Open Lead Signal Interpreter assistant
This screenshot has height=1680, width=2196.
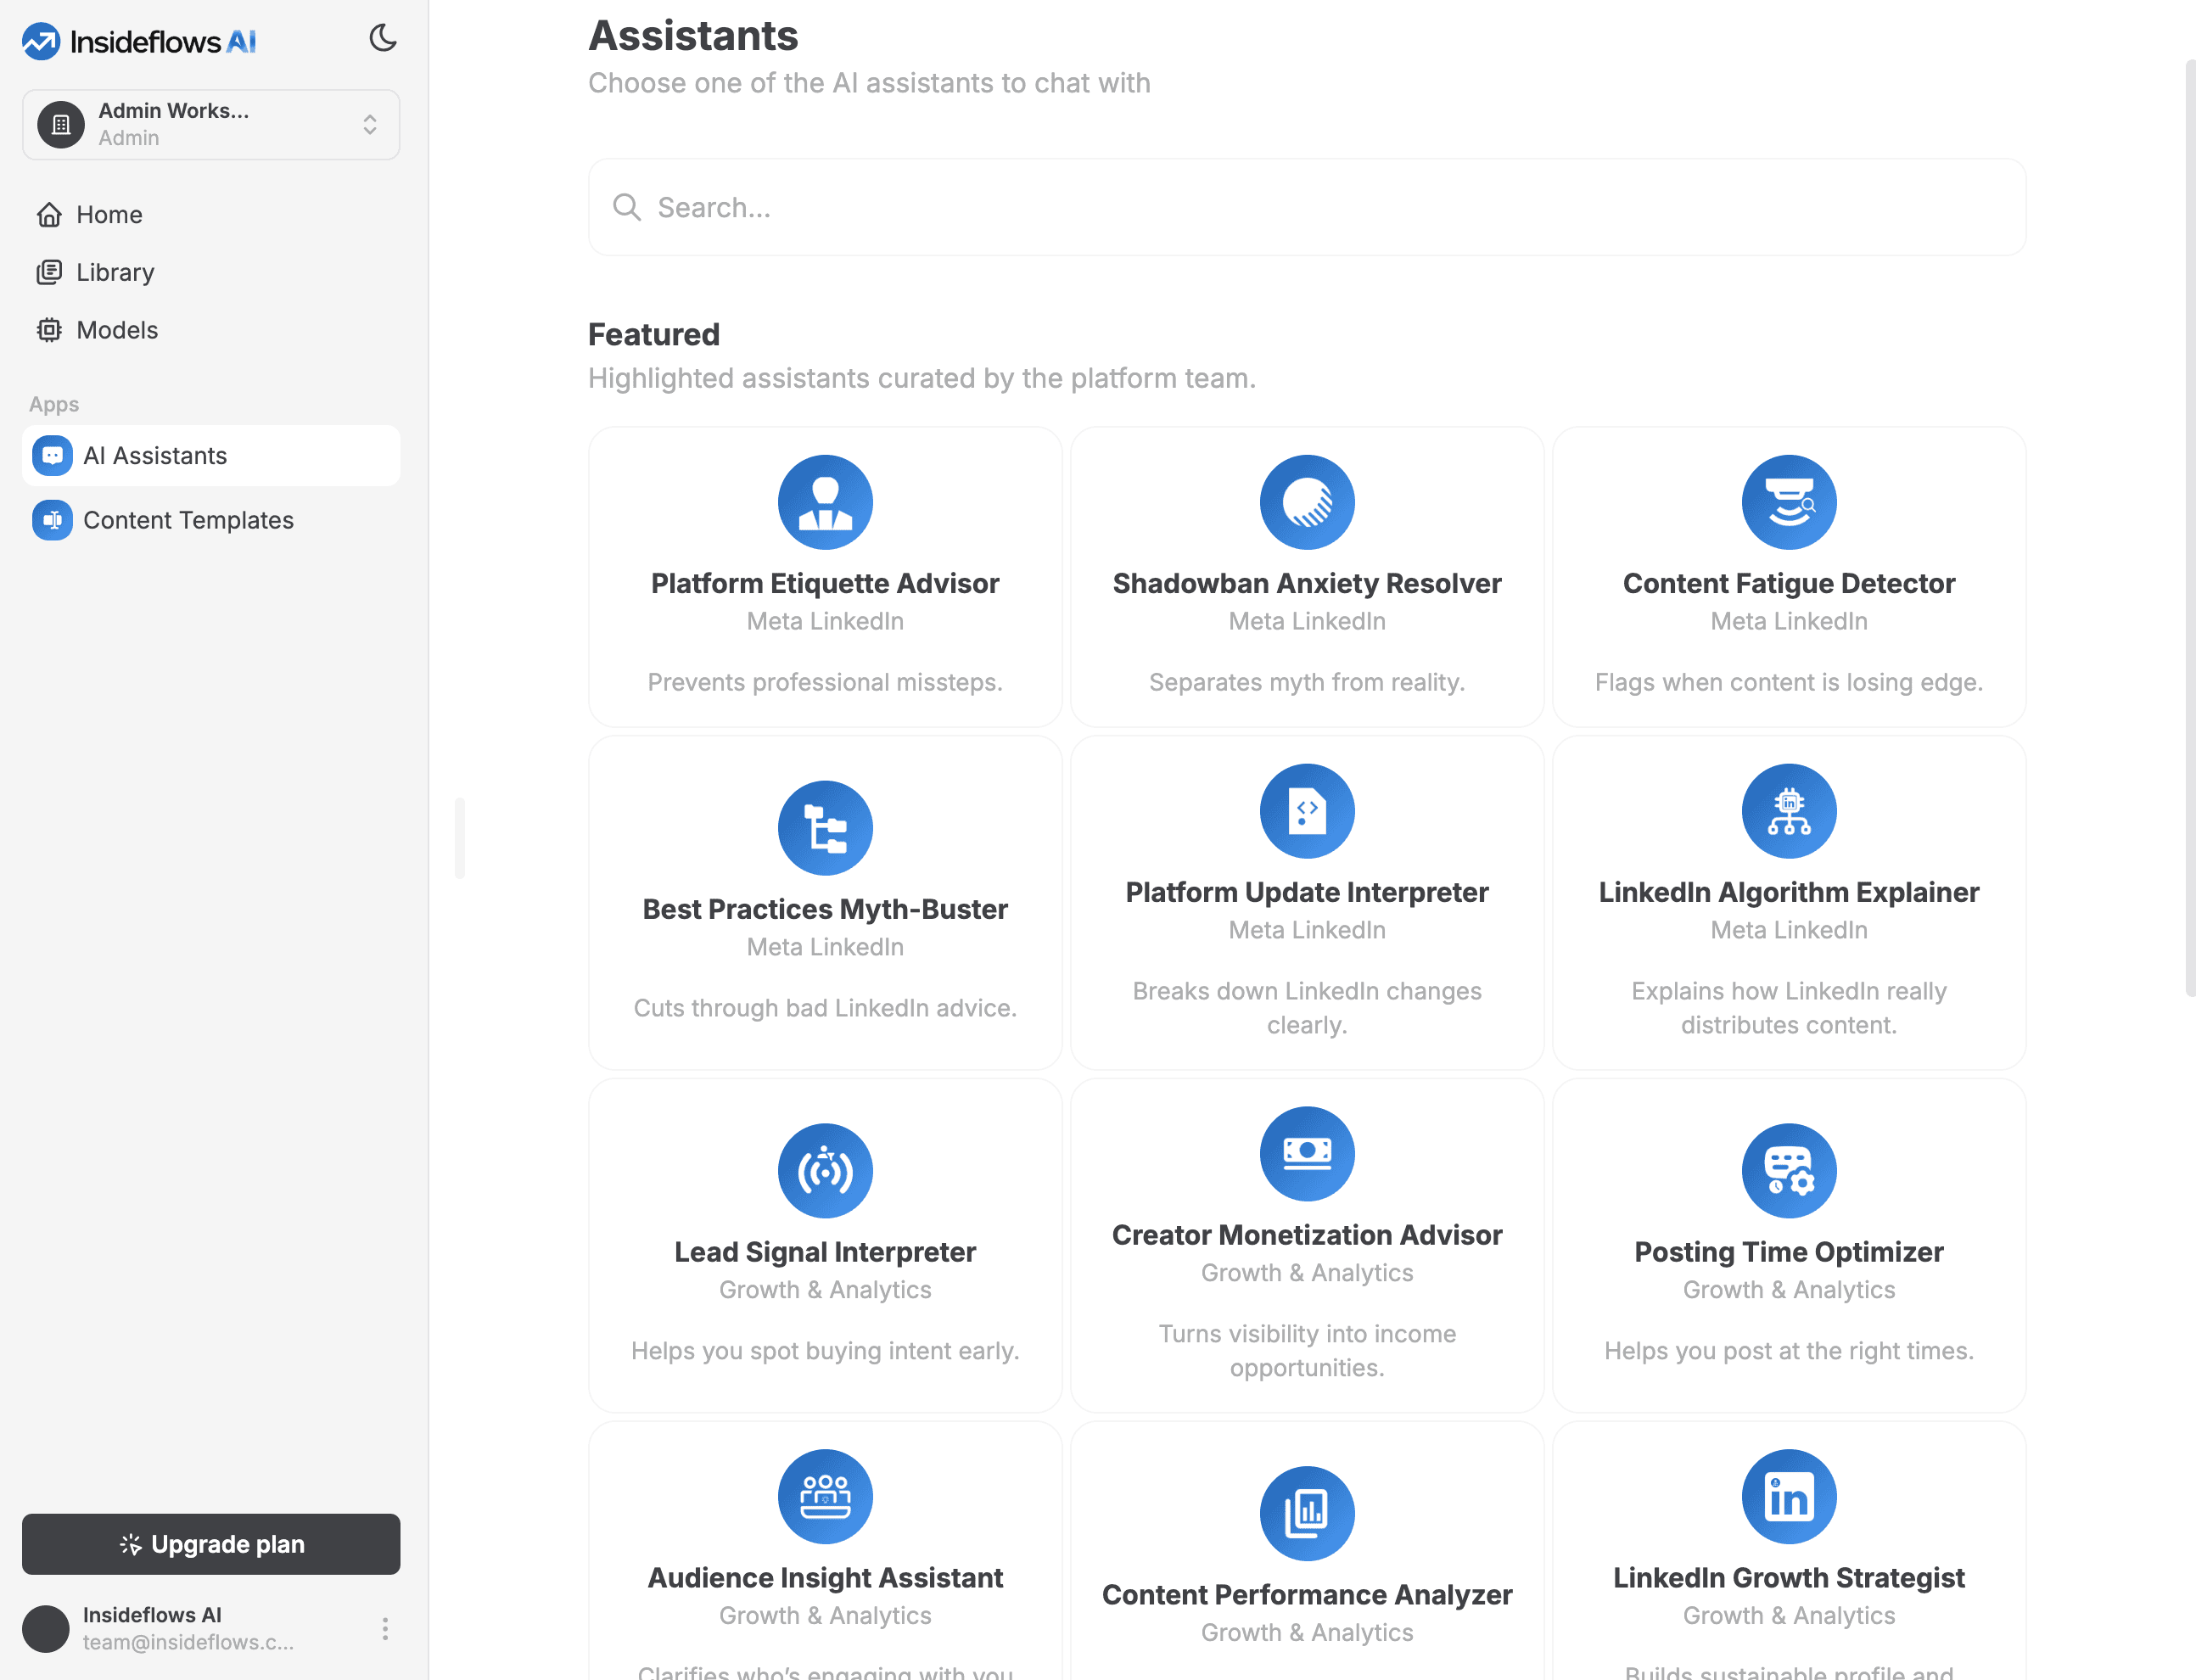[825, 1251]
